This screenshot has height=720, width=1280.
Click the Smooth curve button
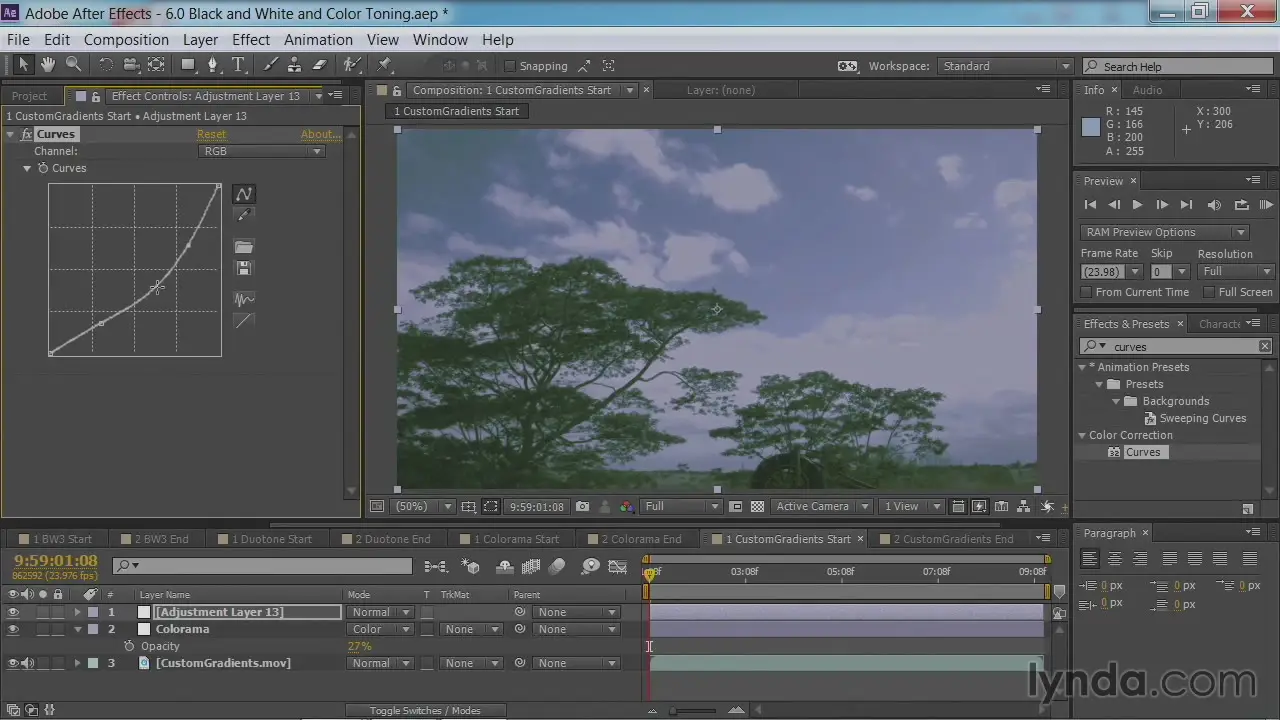(x=244, y=299)
